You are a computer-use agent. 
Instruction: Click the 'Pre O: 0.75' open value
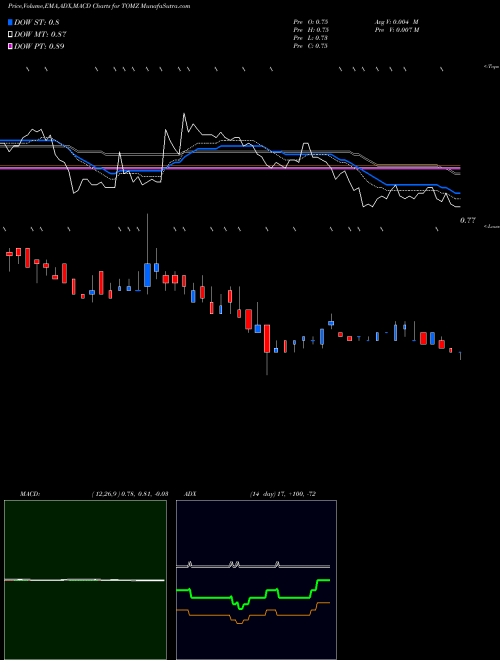(x=311, y=22)
